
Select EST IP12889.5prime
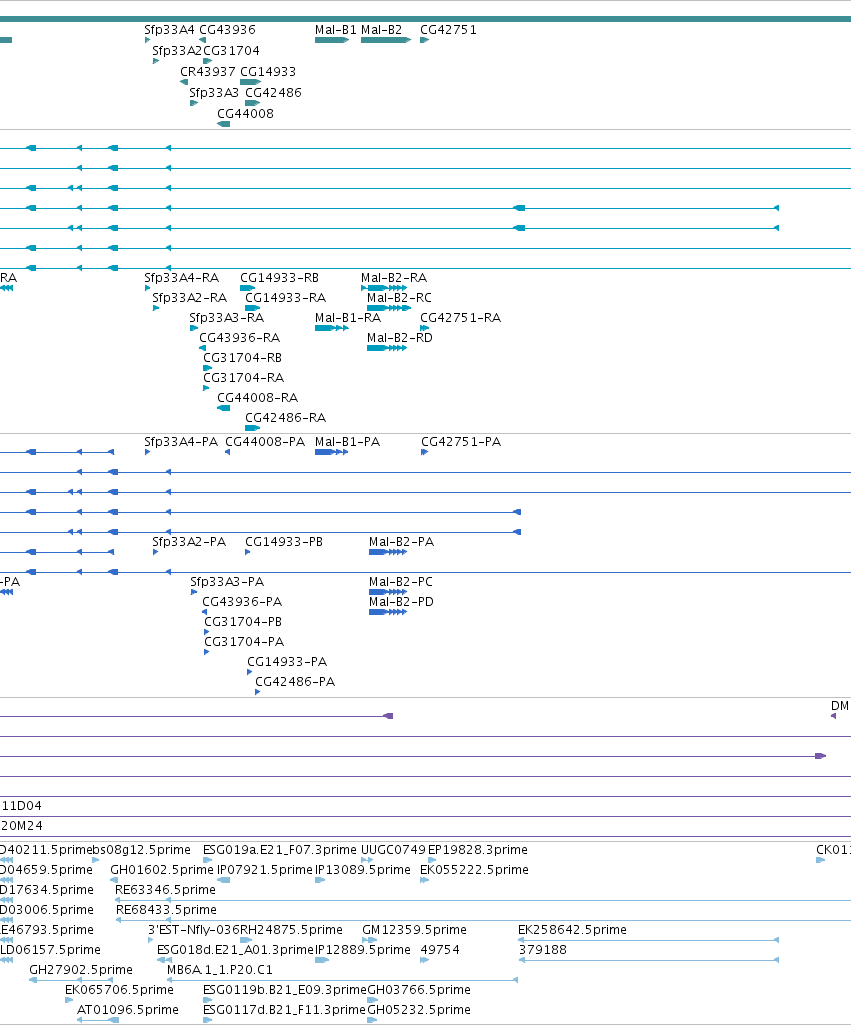(x=363, y=950)
